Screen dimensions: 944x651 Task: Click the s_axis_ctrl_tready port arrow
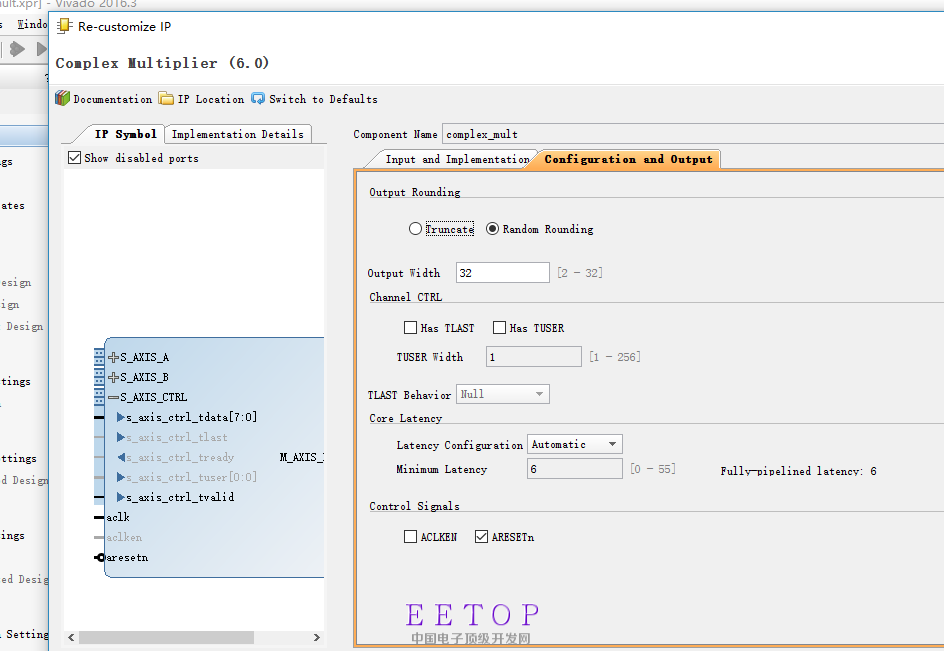120,457
